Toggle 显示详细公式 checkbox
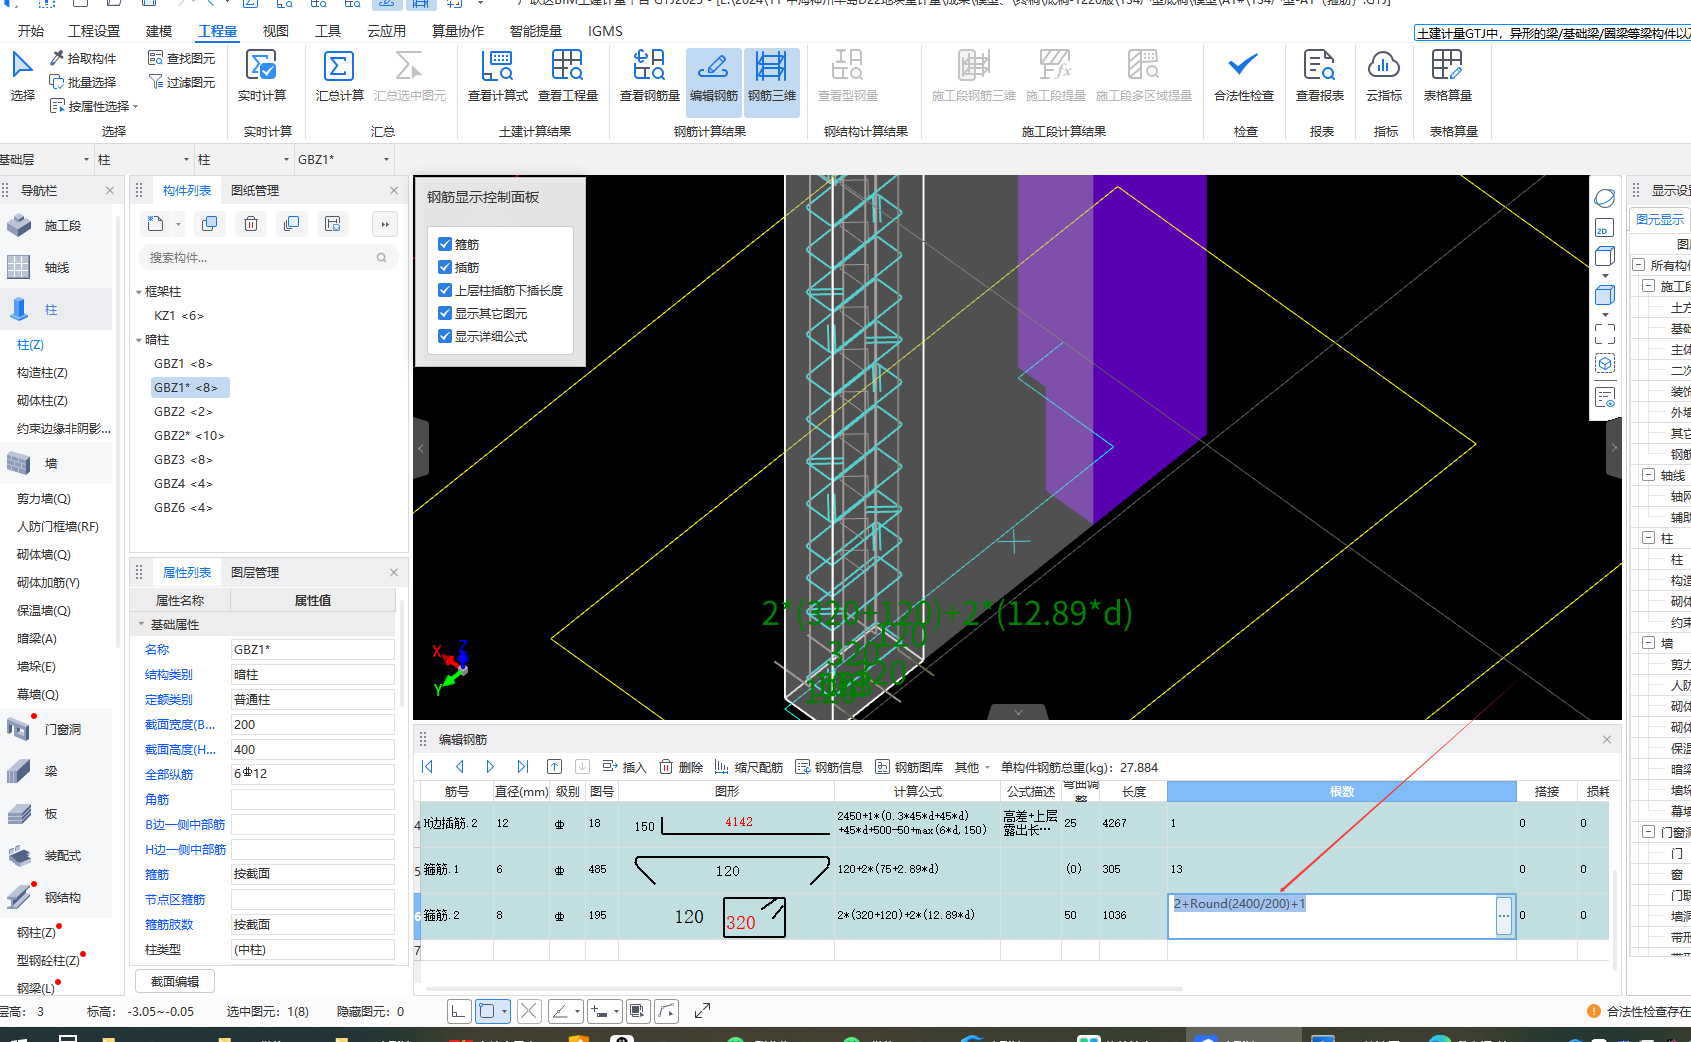This screenshot has height=1042, width=1691. (x=445, y=336)
